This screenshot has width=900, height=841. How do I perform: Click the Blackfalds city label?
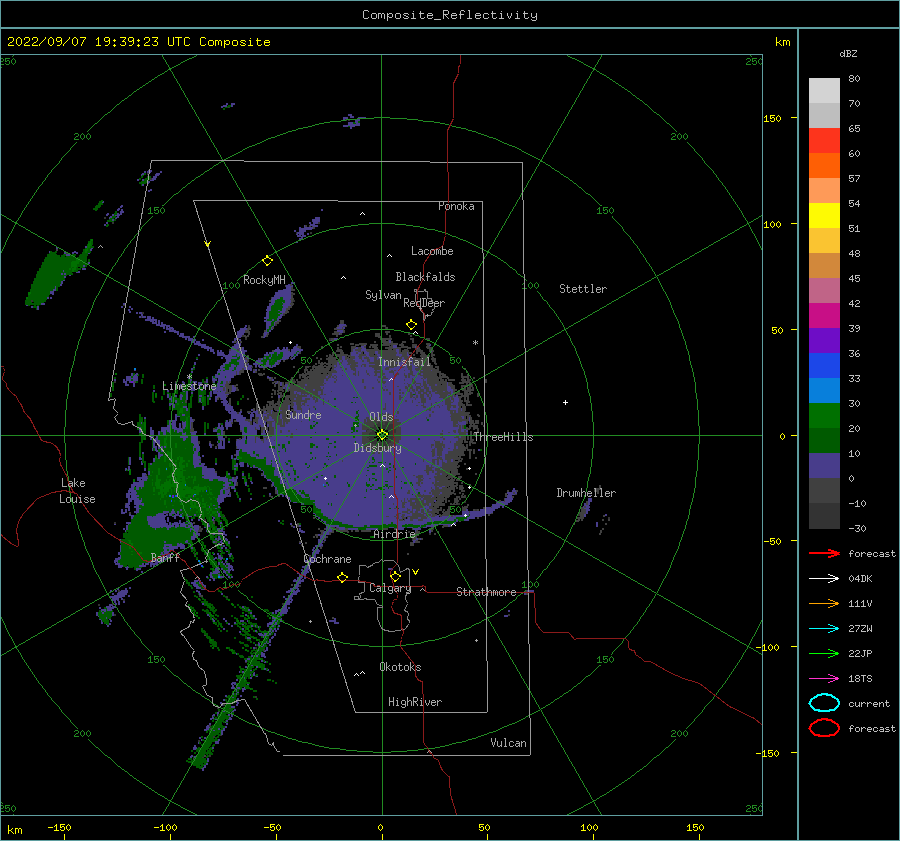425,277
